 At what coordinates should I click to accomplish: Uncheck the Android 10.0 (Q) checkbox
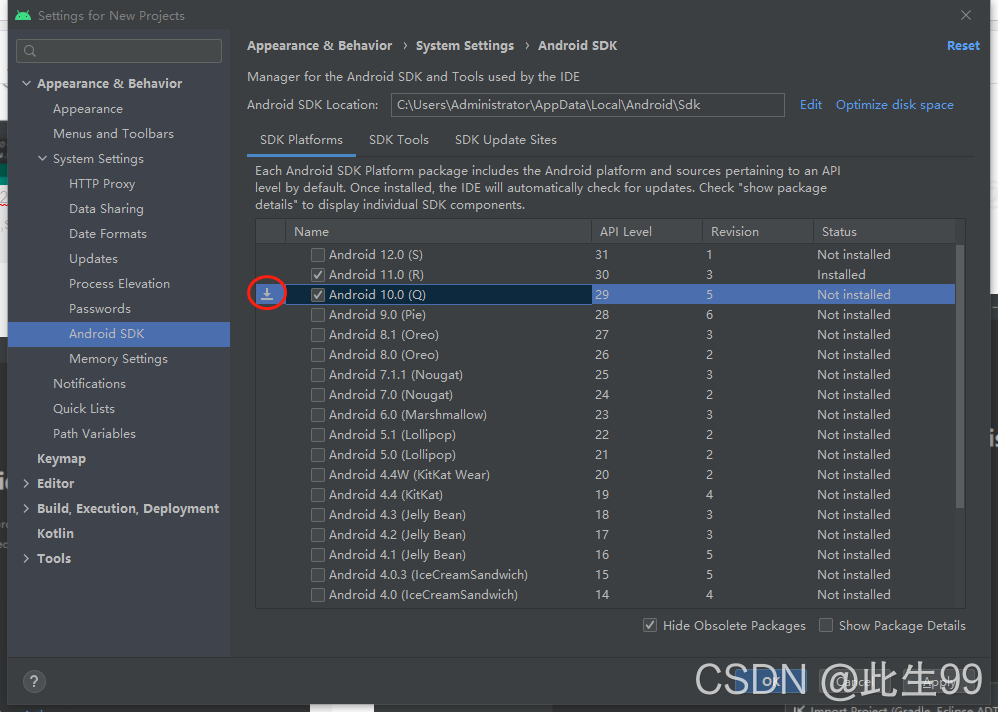[x=318, y=295]
